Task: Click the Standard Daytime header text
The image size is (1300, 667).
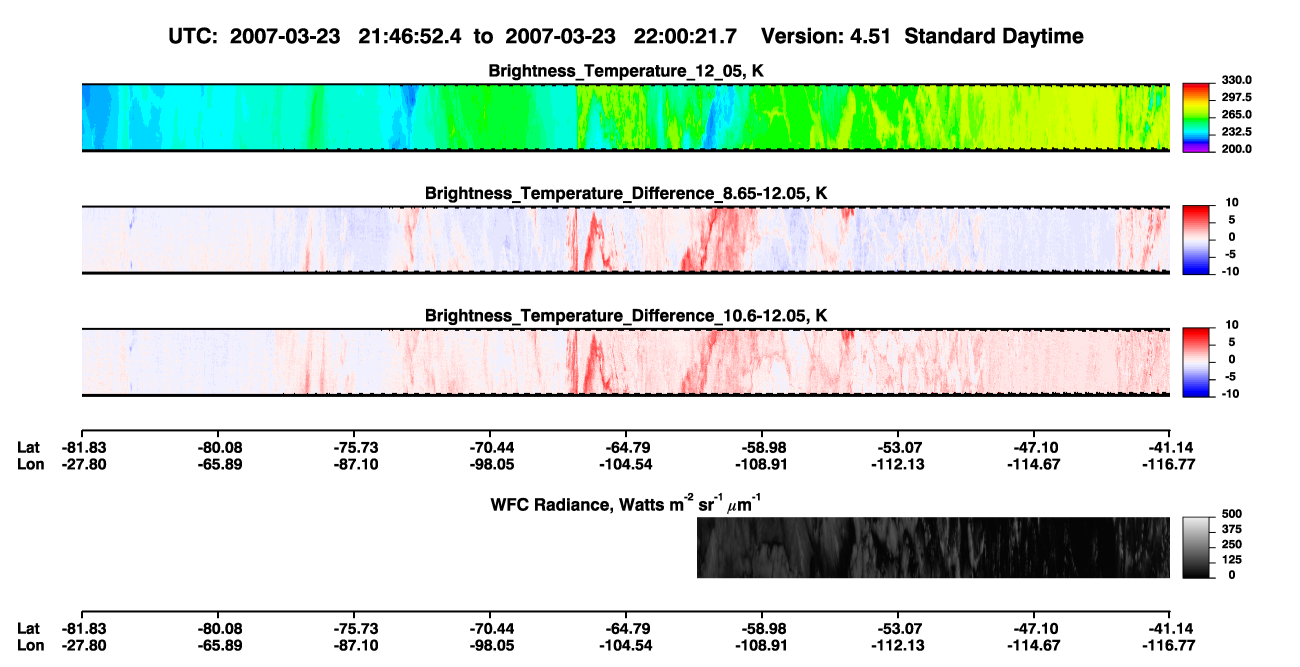Action: pos(996,36)
